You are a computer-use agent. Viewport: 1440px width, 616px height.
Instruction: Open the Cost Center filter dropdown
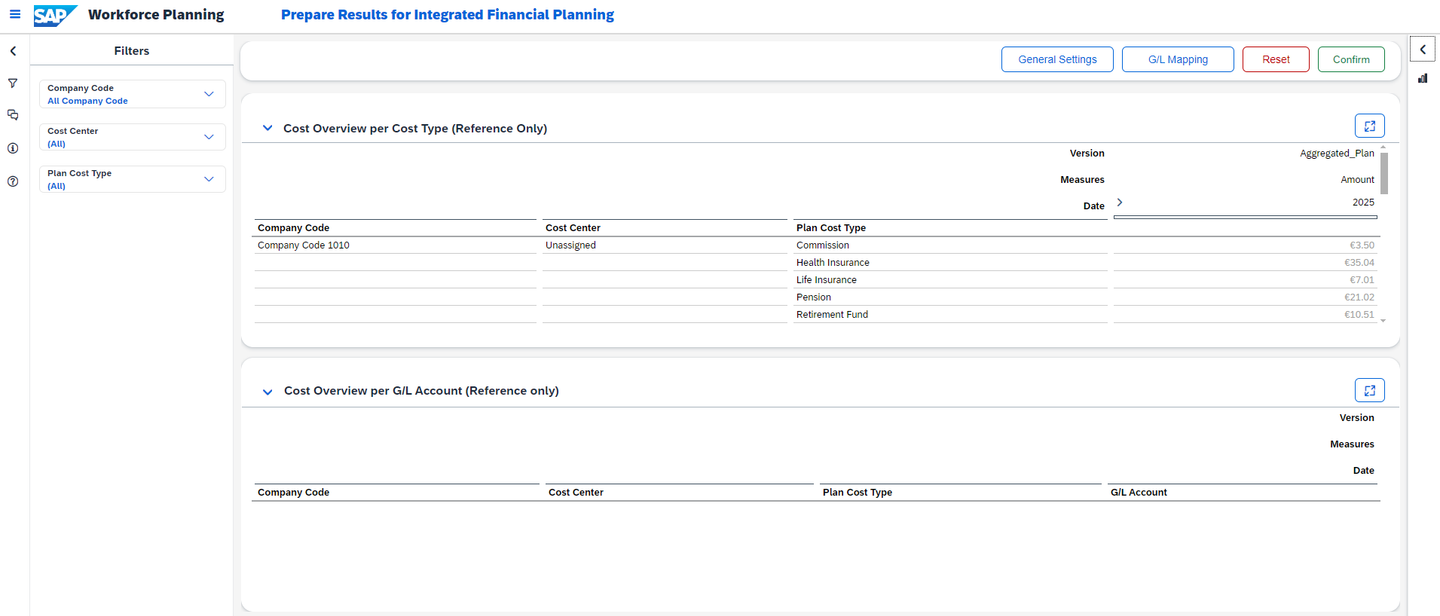coord(133,137)
